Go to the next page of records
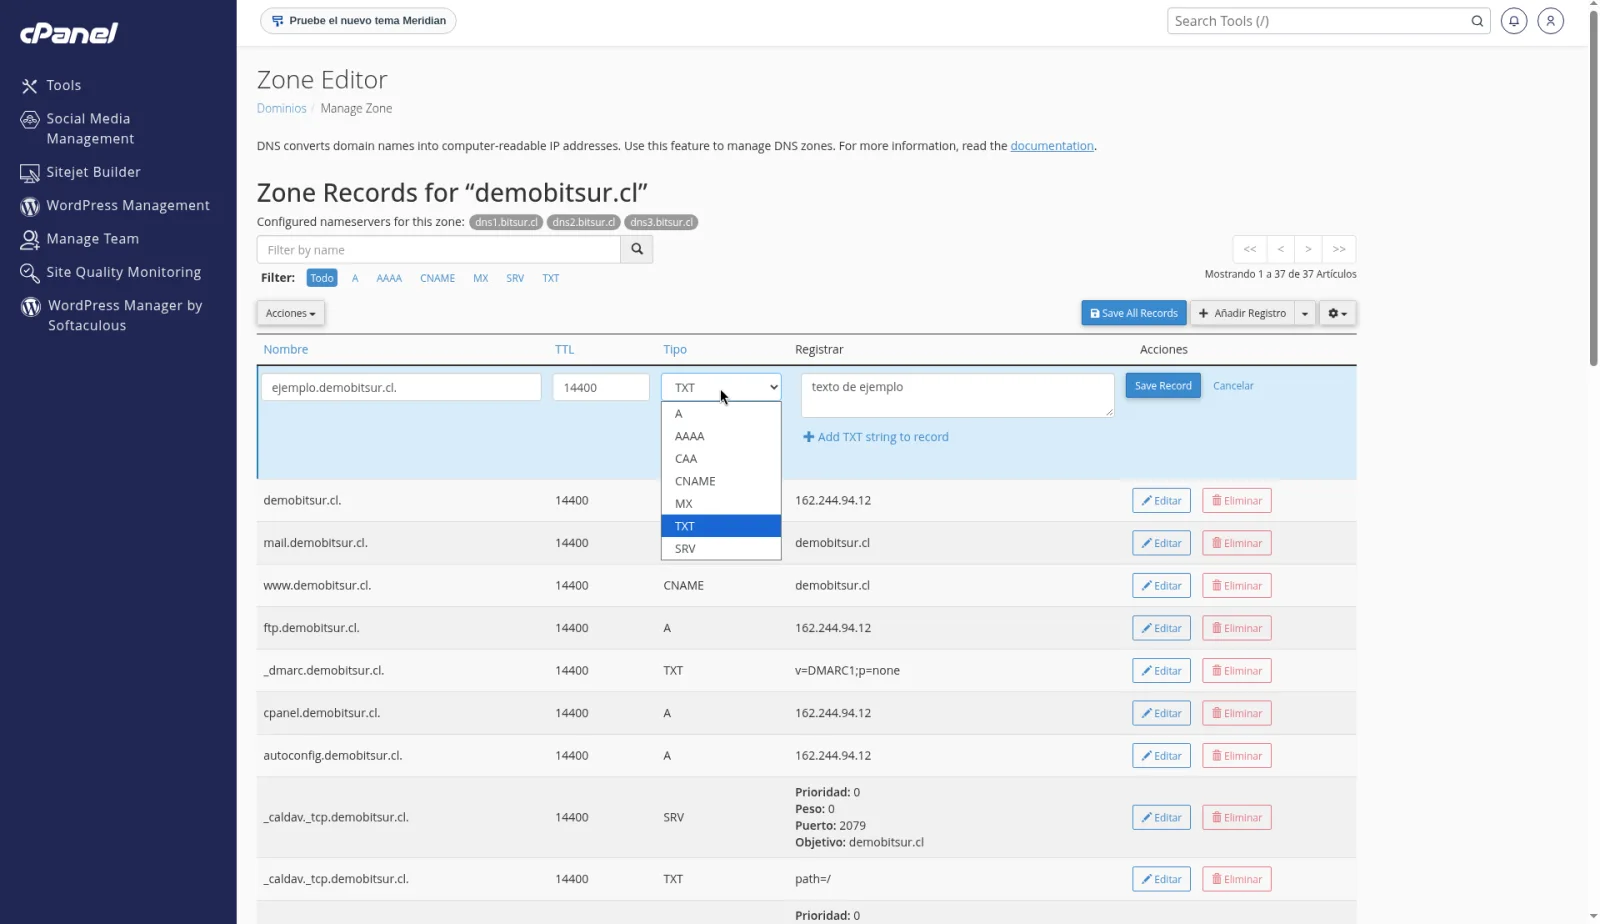Image resolution: width=1600 pixels, height=924 pixels. tap(1308, 249)
